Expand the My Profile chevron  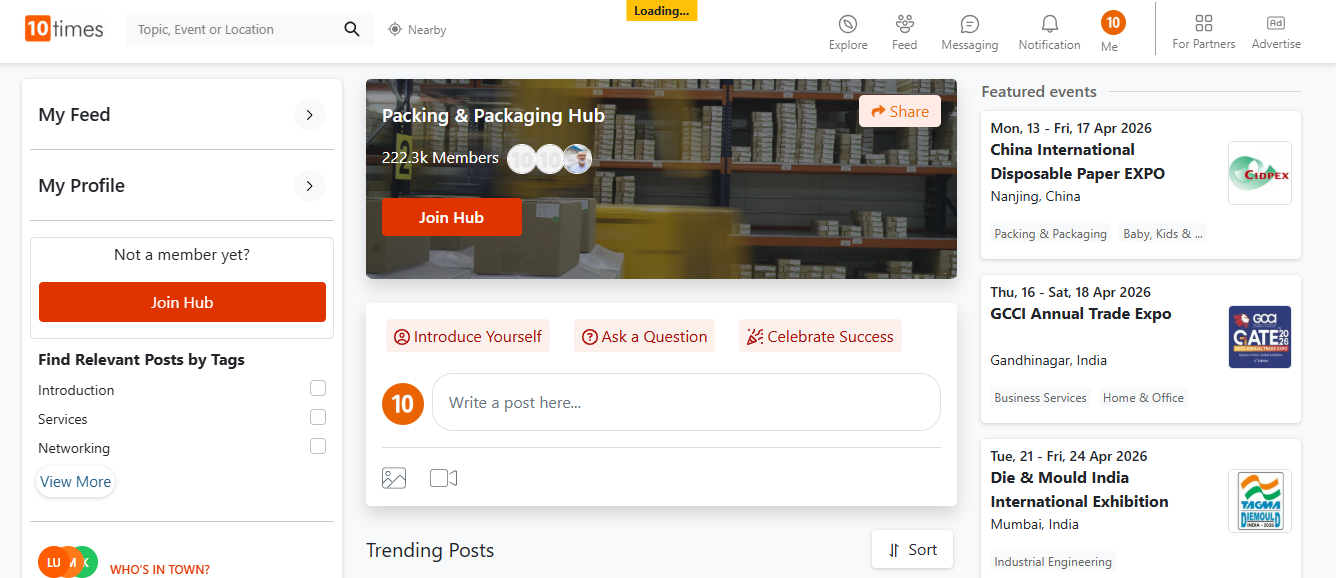coord(310,186)
